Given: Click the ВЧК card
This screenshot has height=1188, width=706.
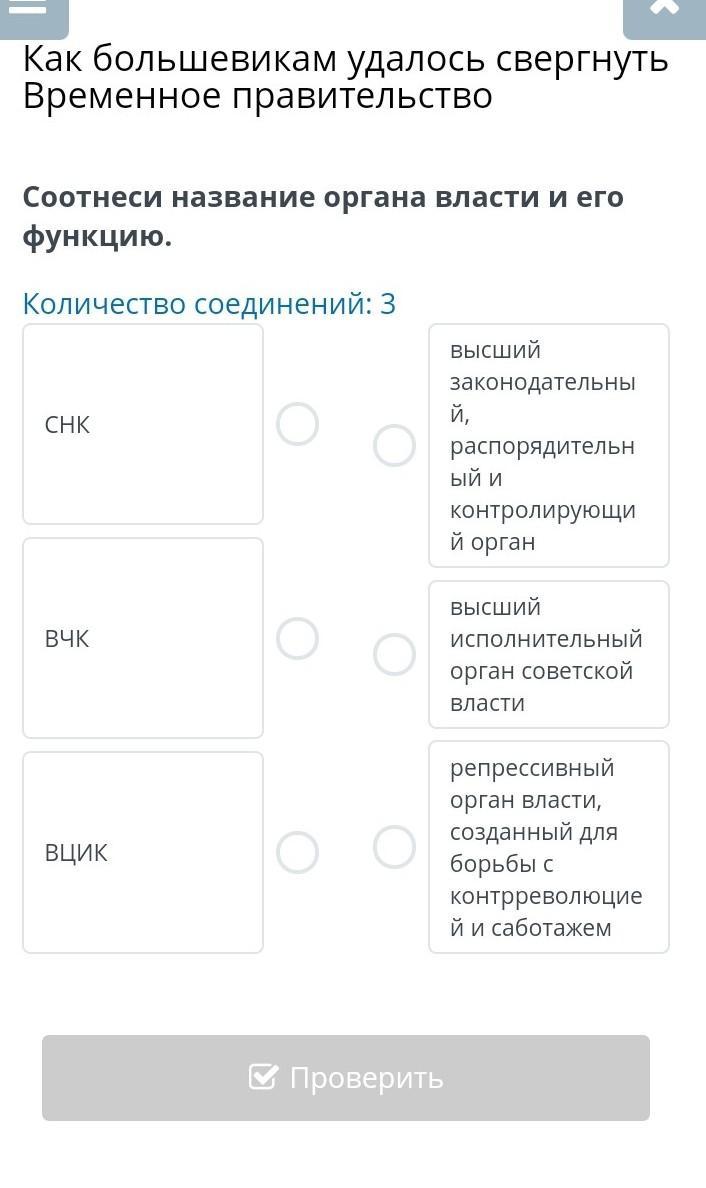Looking at the screenshot, I should pyautogui.click(x=143, y=638).
